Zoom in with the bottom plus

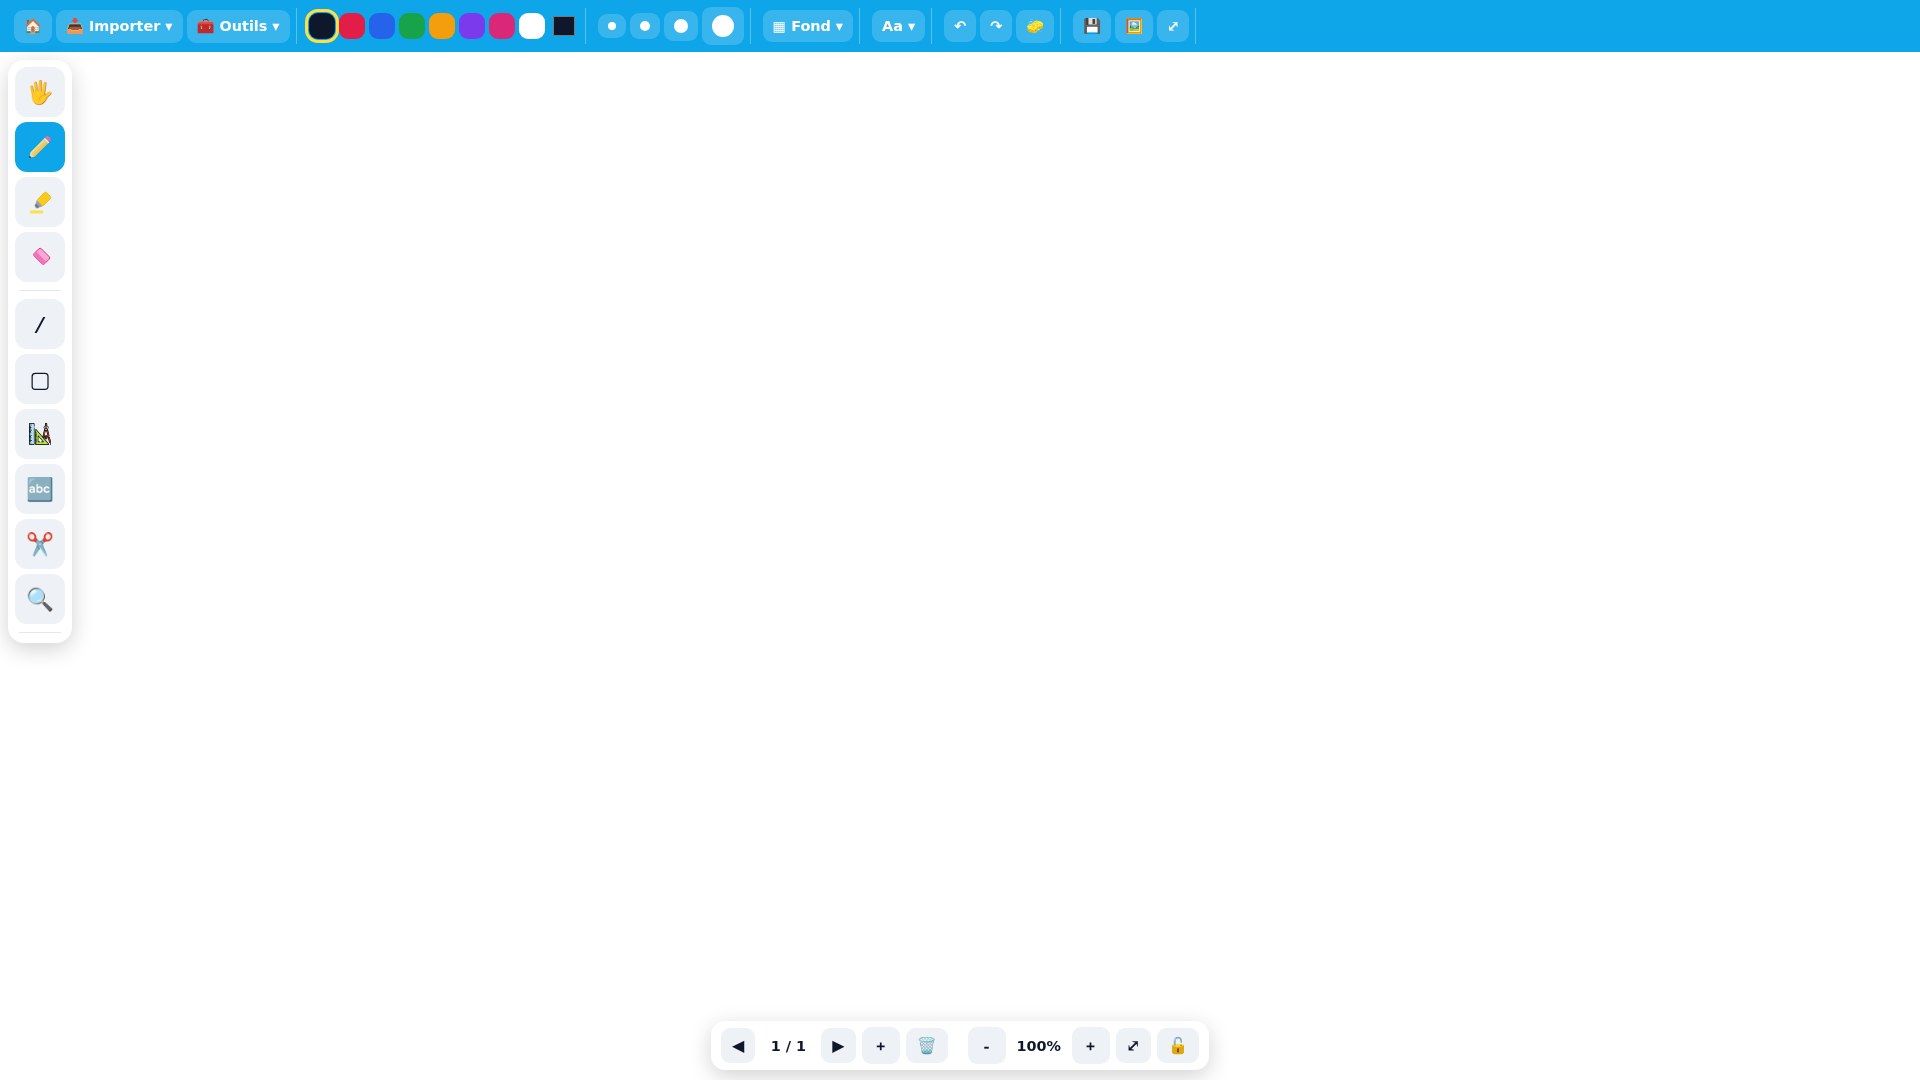pos(1091,1046)
